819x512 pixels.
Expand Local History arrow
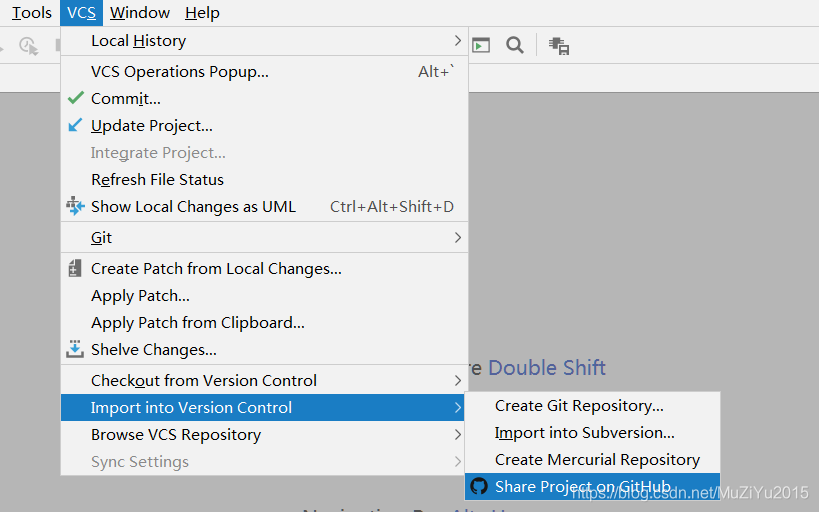point(458,41)
